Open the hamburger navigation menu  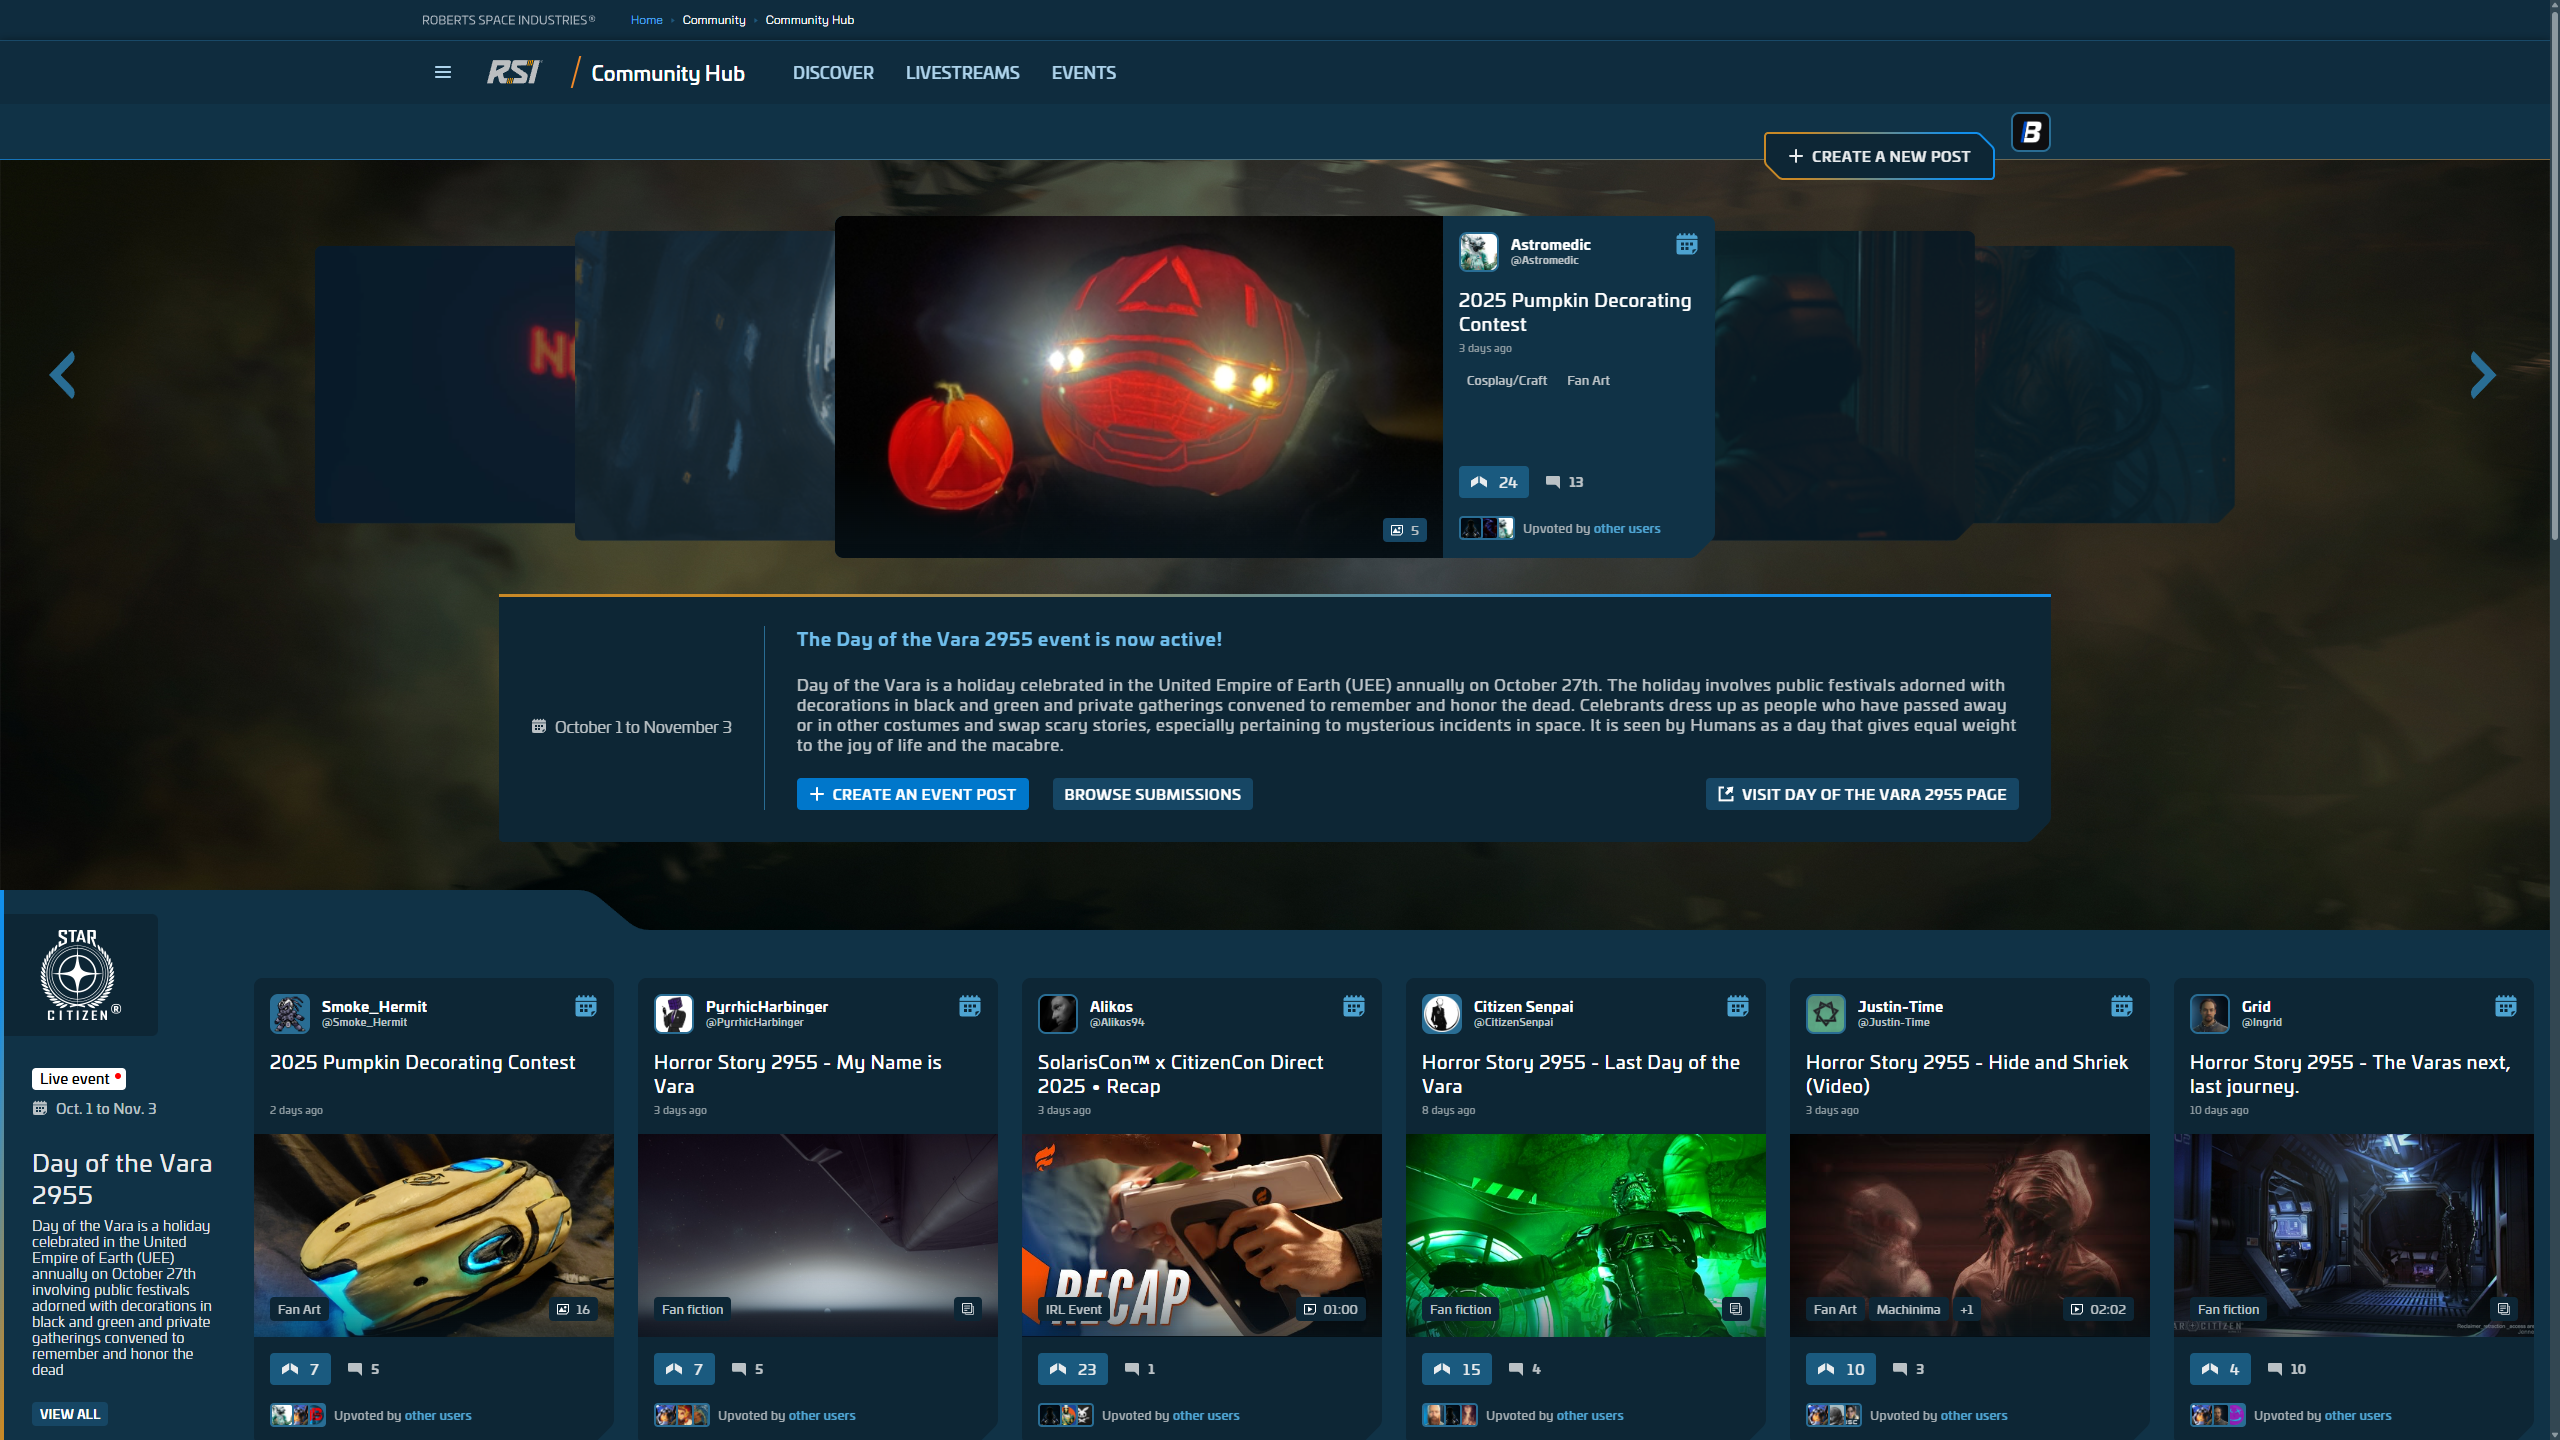click(443, 71)
